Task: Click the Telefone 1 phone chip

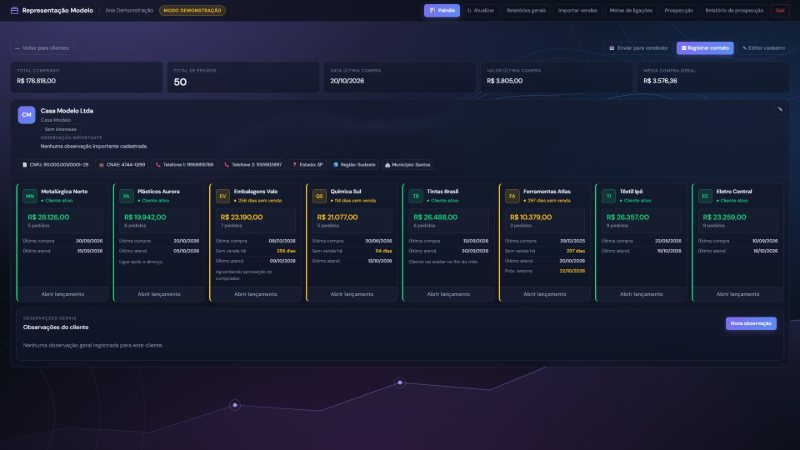Action: [185, 165]
